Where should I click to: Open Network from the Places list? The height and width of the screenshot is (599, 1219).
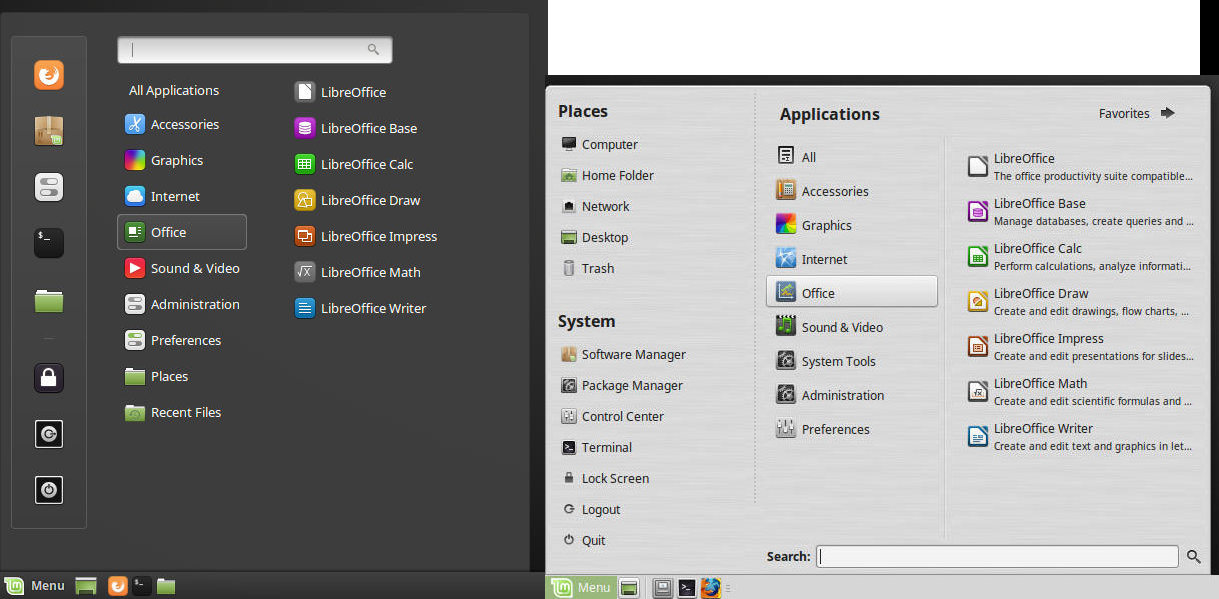coord(605,206)
